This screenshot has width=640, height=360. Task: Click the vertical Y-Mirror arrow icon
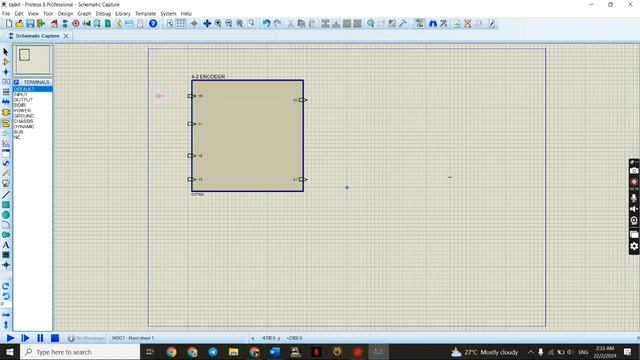6,325
